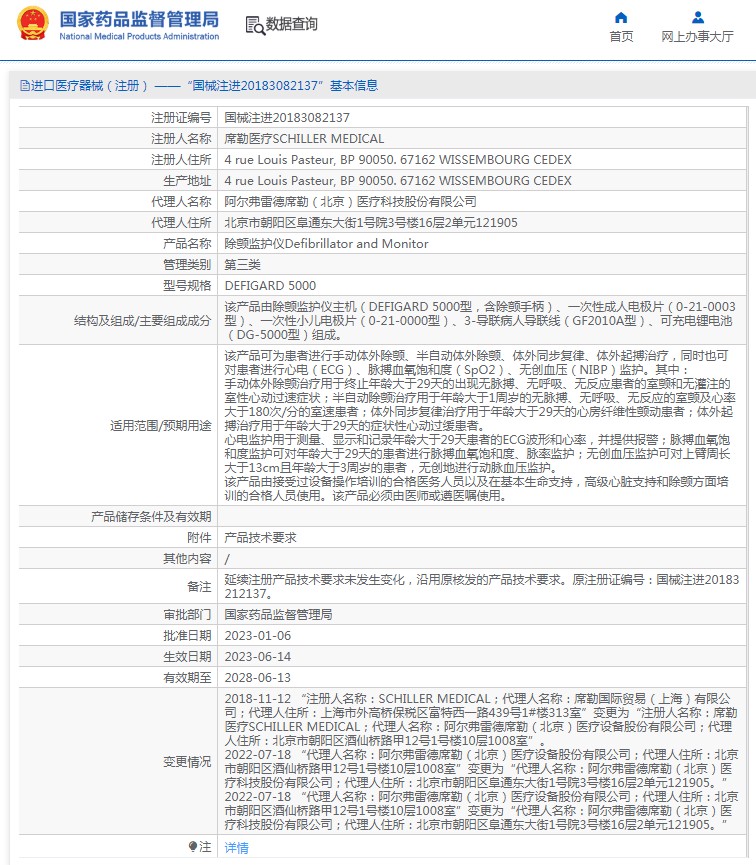The width and height of the screenshot is (756, 865).
Task: Click the 注册人名称 row label
Action: pyautogui.click(x=181, y=138)
